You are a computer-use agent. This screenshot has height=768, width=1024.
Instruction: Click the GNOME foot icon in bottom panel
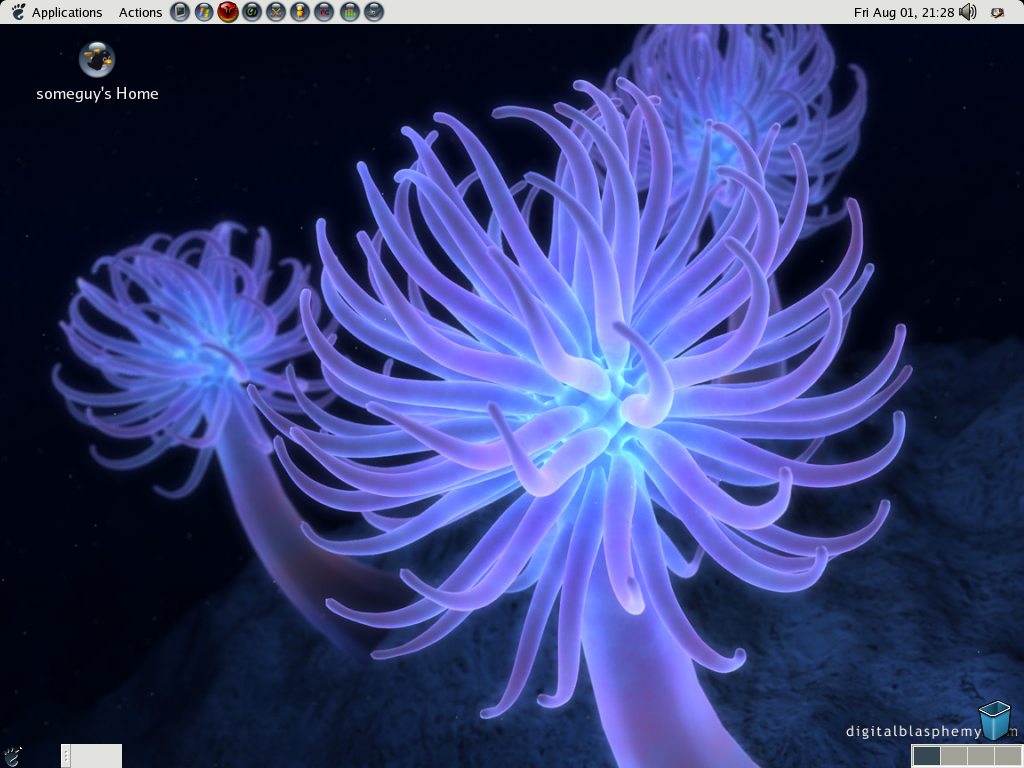13,756
